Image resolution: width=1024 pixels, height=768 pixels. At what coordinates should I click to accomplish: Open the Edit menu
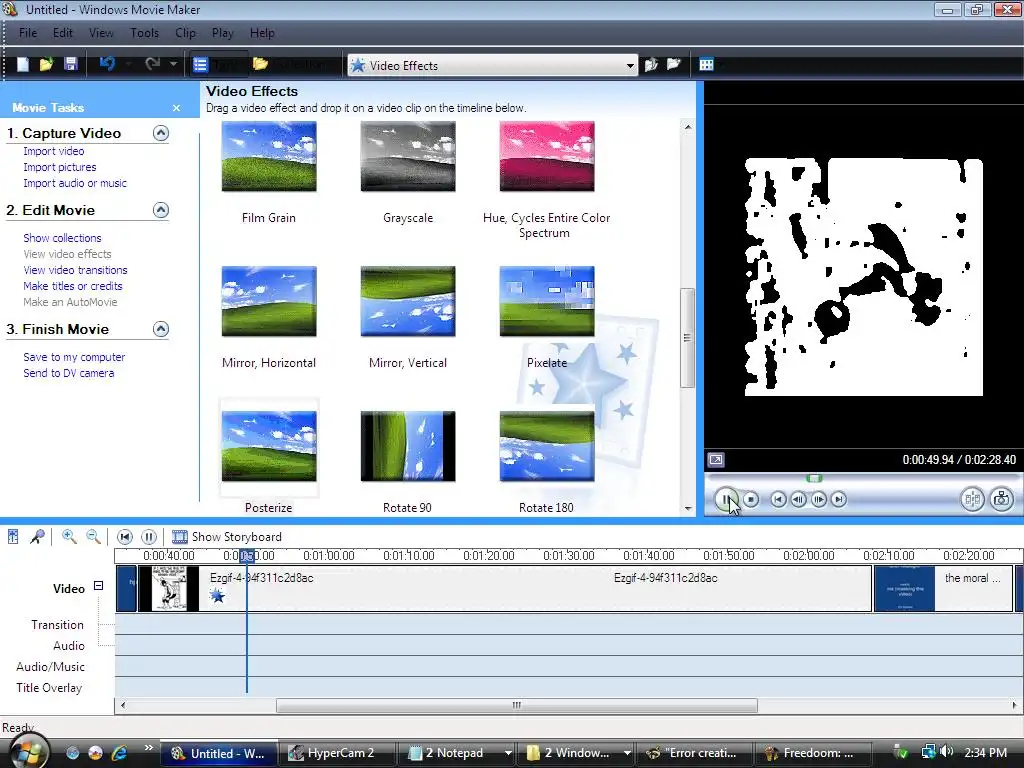63,33
